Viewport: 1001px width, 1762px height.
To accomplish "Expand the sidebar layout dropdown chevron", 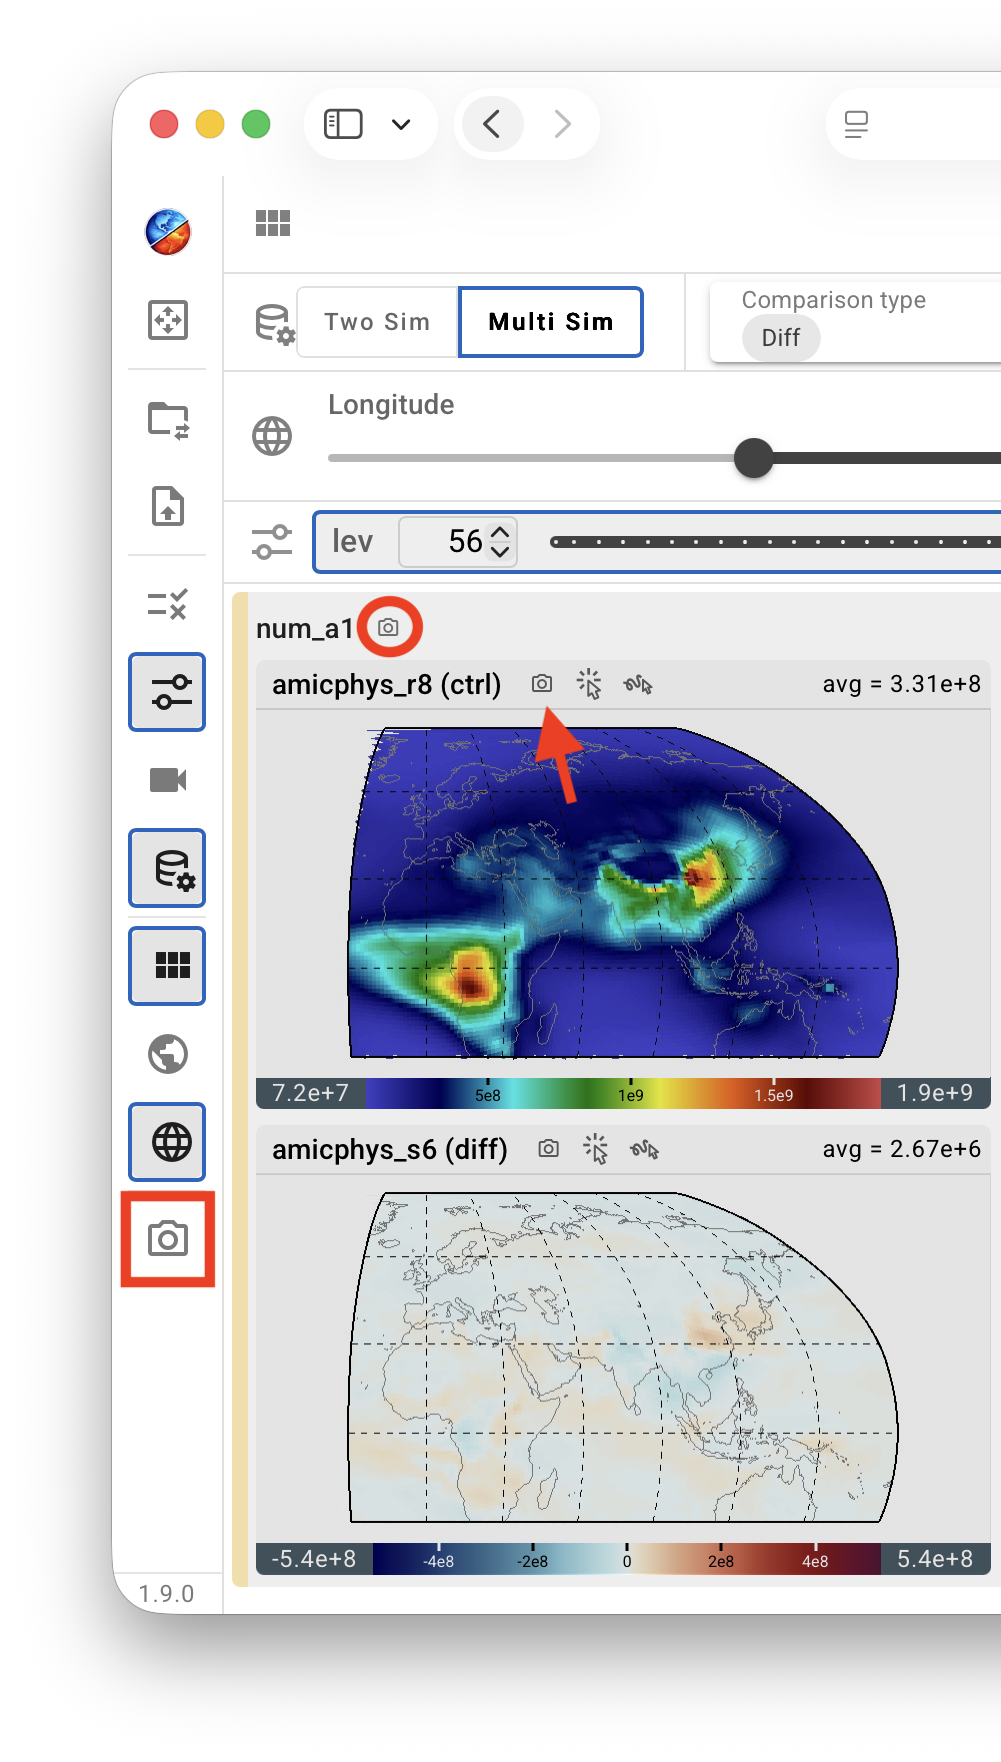I will pos(401,124).
